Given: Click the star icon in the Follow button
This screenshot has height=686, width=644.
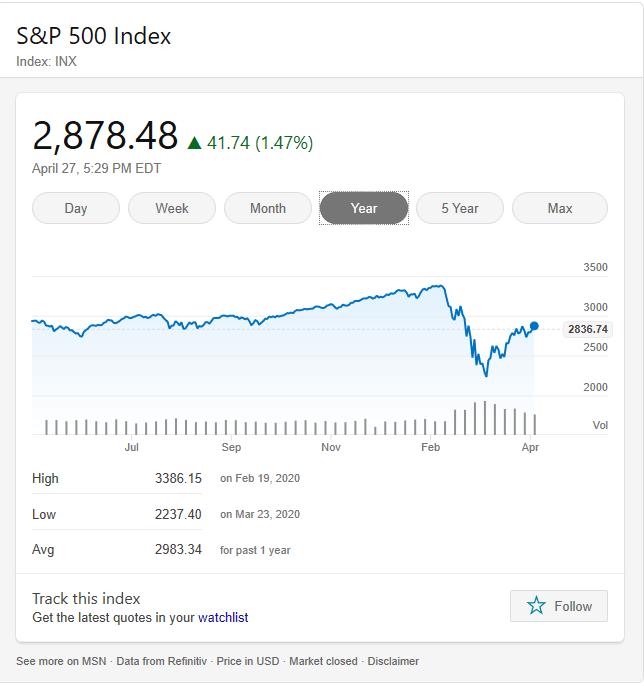Looking at the screenshot, I should coord(536,606).
